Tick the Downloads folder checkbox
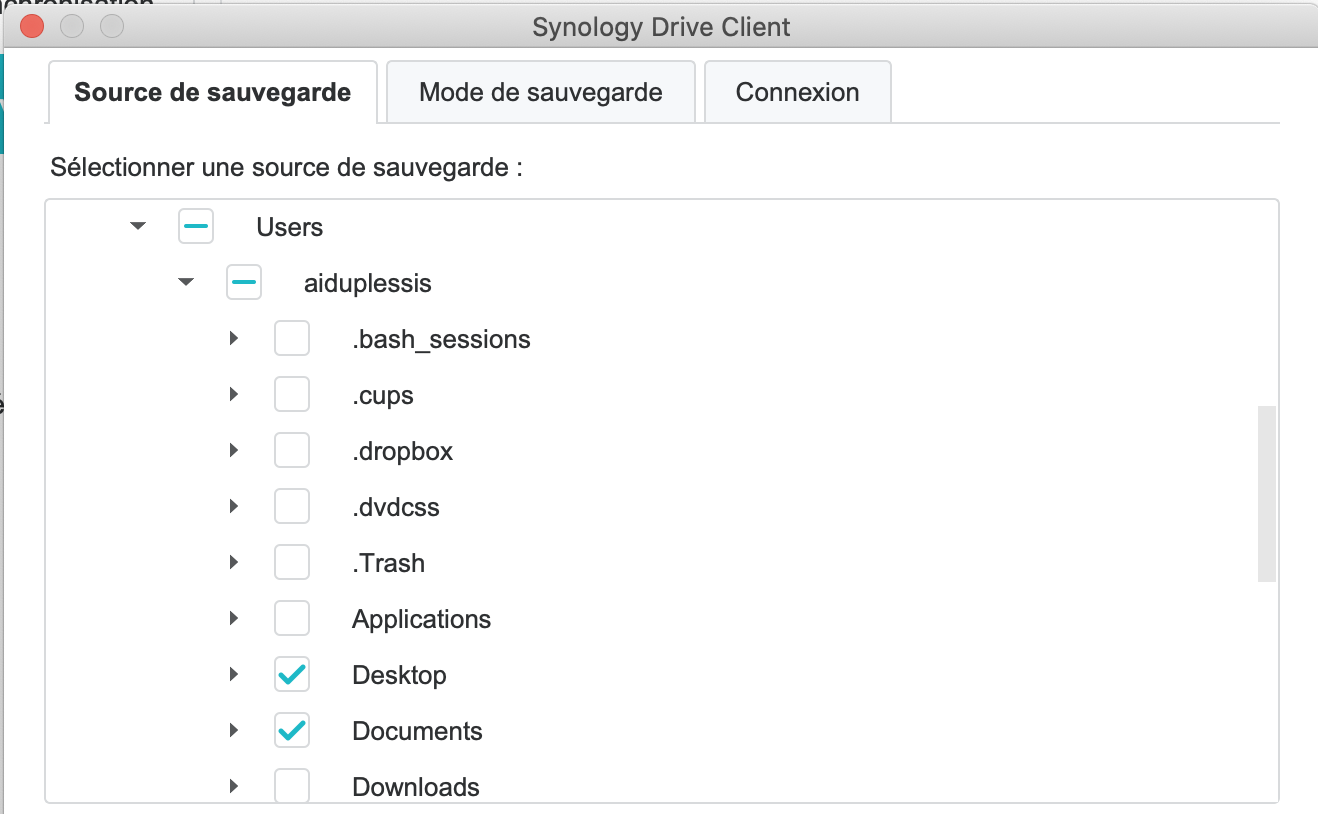 pos(292,786)
